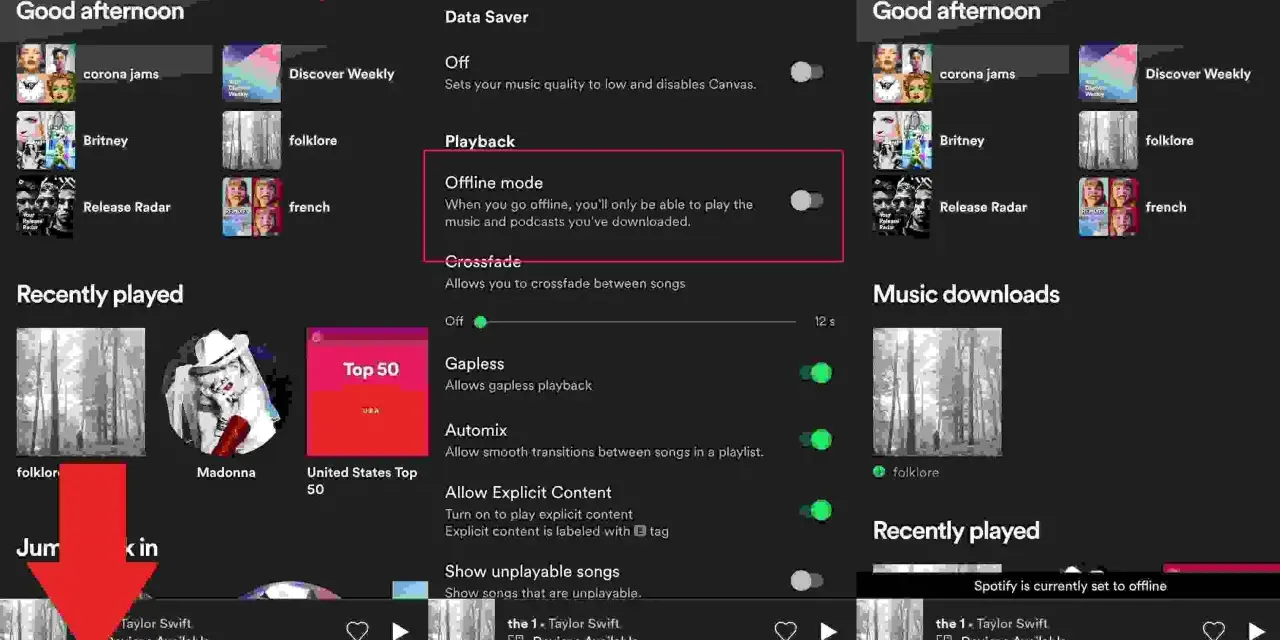Click the Offline mode setting label

[x=494, y=183]
